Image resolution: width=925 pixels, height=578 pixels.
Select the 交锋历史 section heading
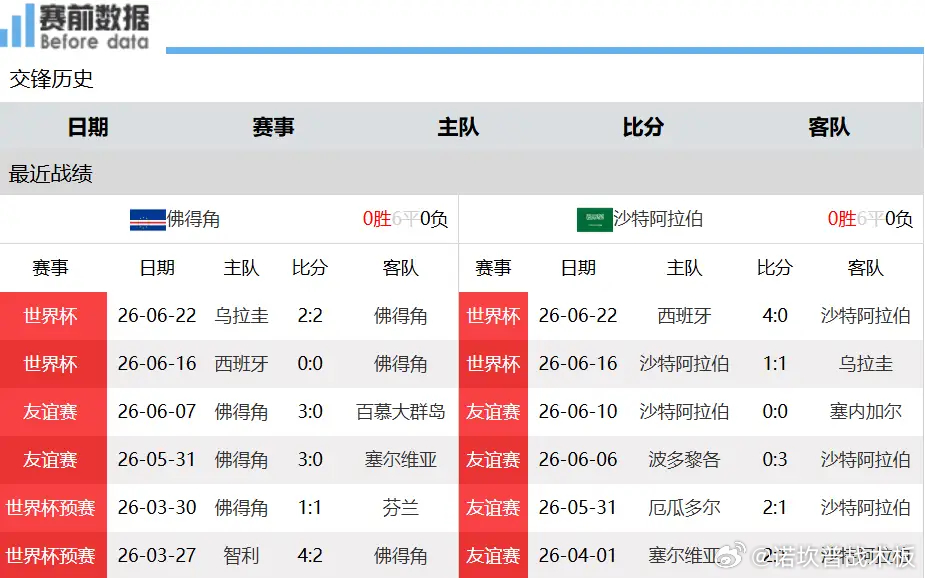[x=51, y=79]
